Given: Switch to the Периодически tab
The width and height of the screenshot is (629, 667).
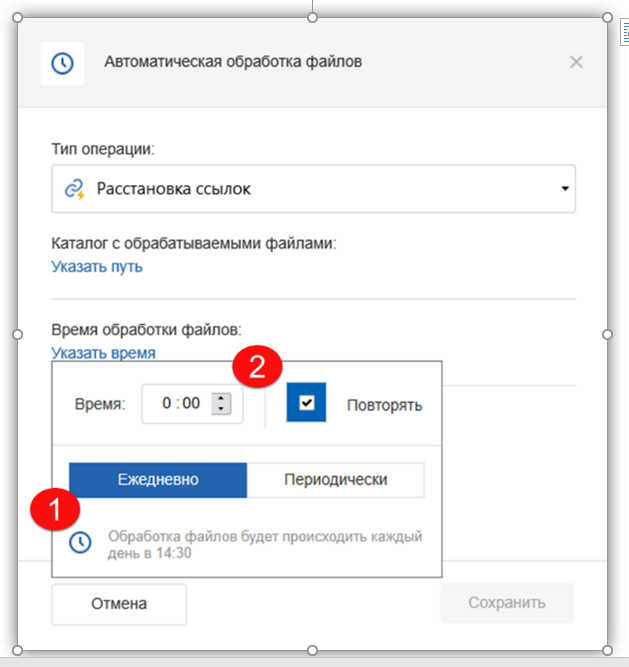Looking at the screenshot, I should click(x=335, y=480).
